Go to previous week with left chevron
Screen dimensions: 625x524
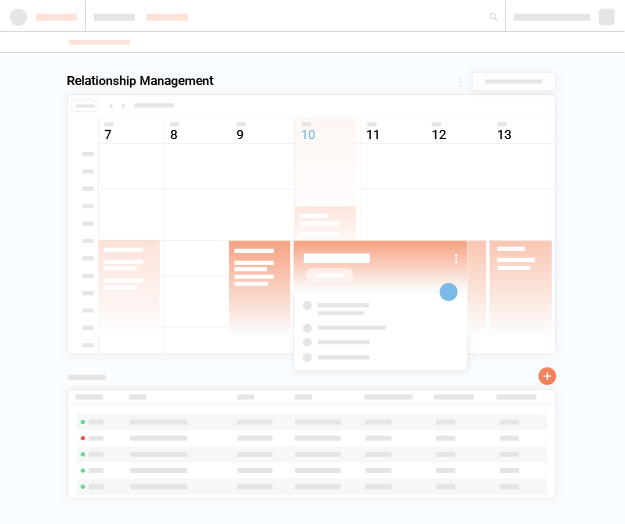point(111,106)
